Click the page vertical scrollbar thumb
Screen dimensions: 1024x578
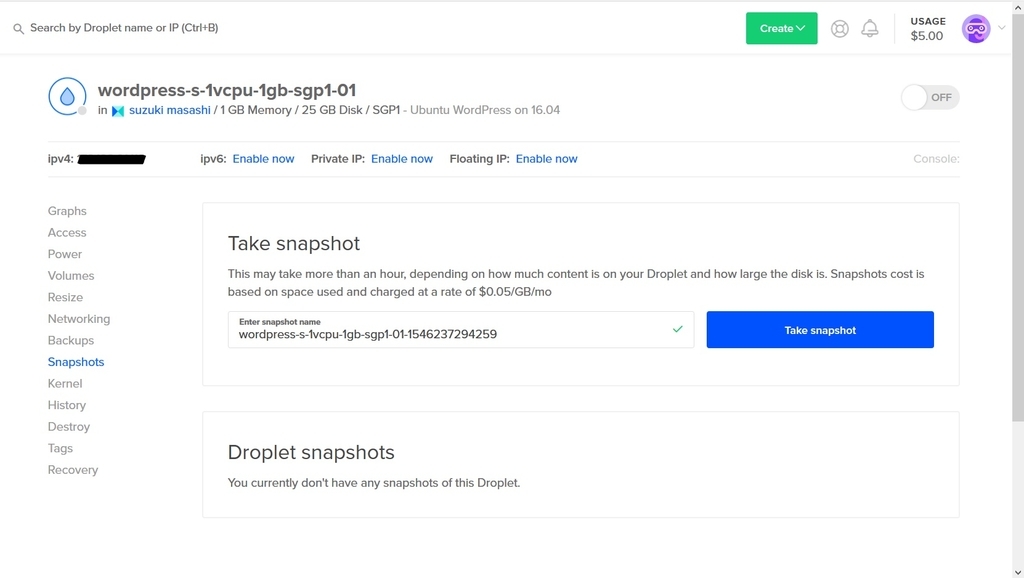(x=1018, y=217)
